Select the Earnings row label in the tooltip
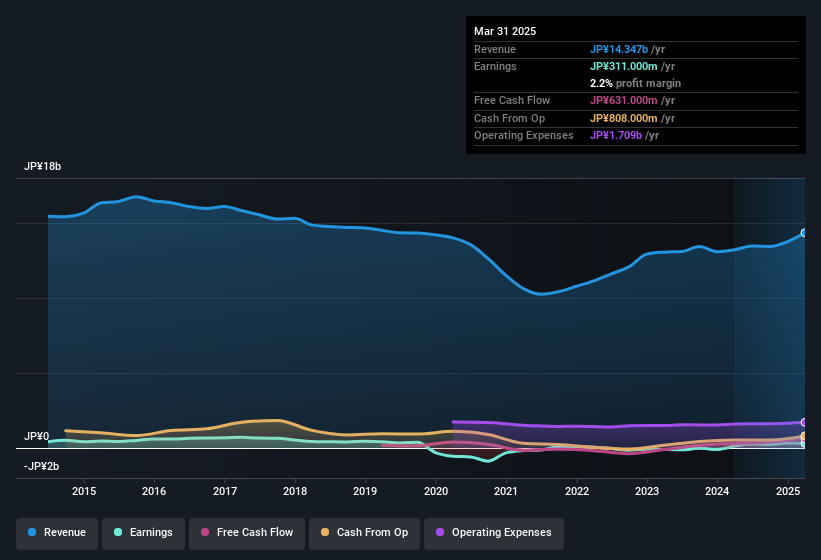This screenshot has width=821, height=560. (x=495, y=66)
